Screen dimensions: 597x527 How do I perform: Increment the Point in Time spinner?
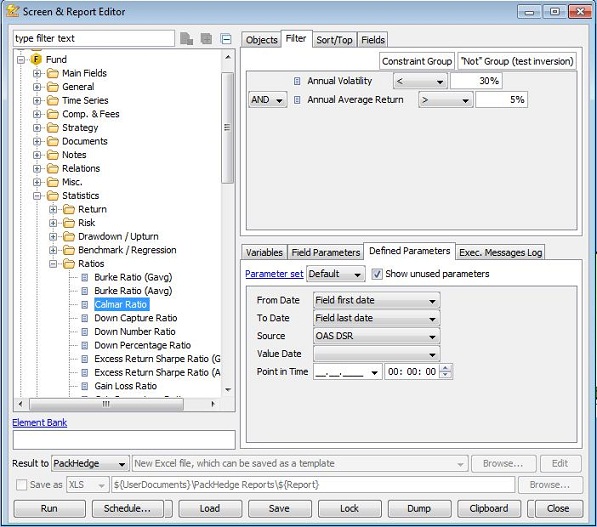click(445, 368)
